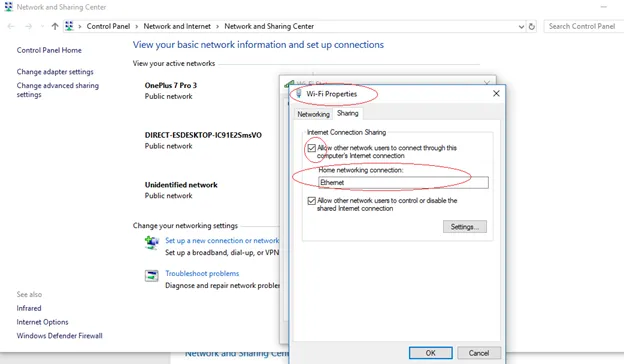Cancel the Wi-Fi Properties dialog
624x364 pixels.
pyautogui.click(x=479, y=353)
